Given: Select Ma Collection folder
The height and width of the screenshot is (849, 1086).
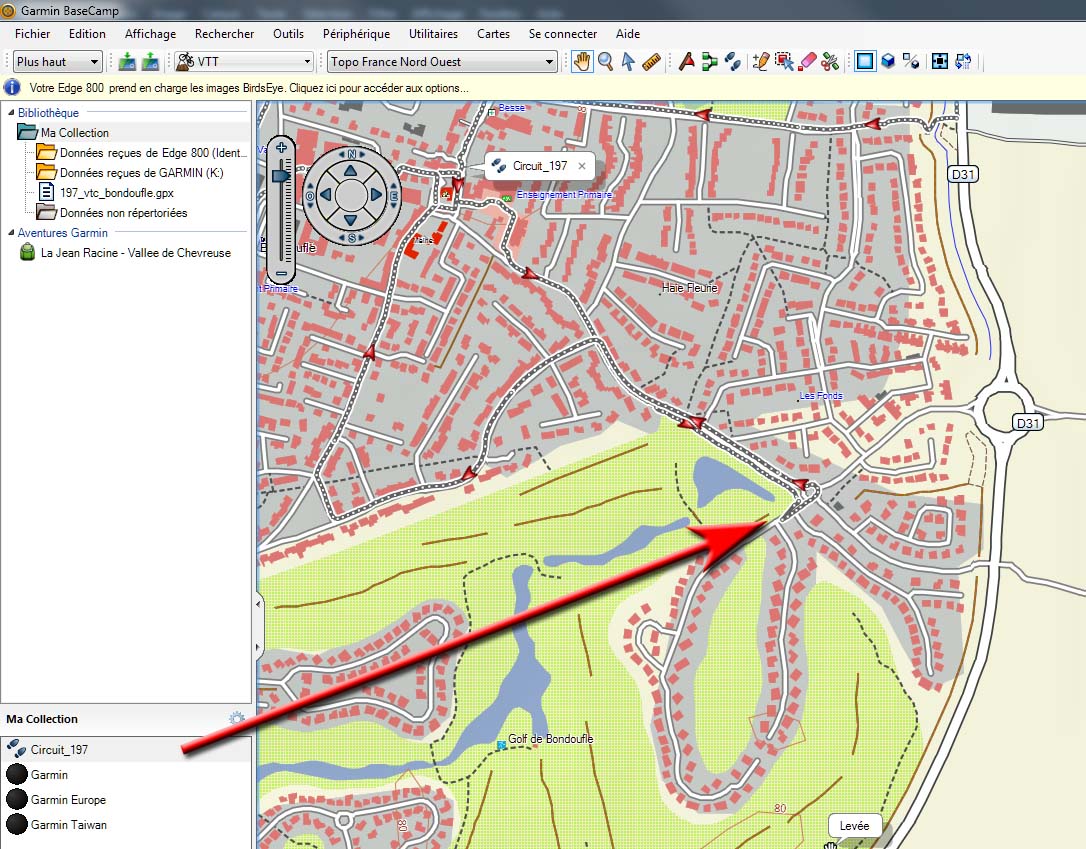Looking at the screenshot, I should (x=74, y=132).
